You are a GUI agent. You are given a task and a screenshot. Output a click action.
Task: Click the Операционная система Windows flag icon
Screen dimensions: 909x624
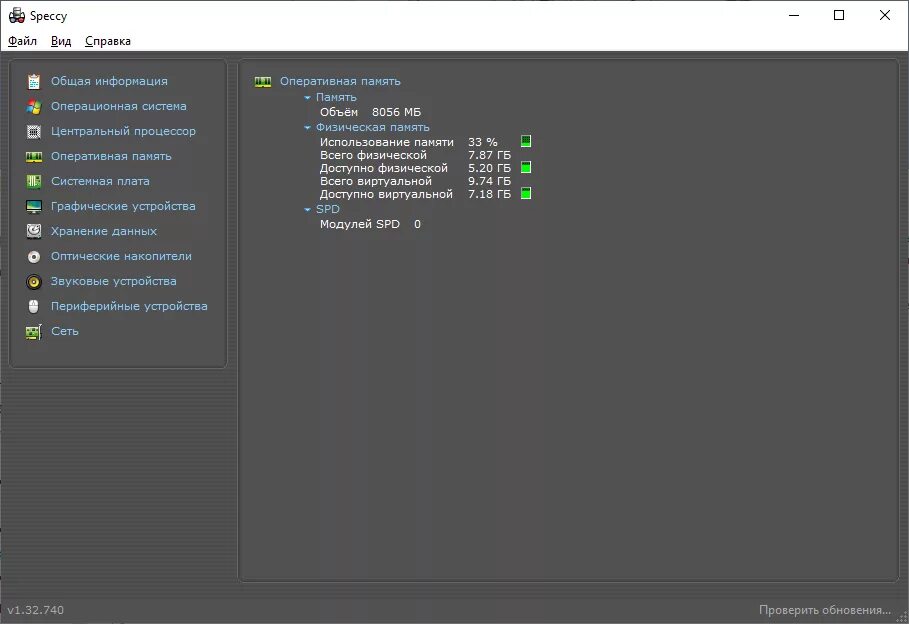point(34,107)
